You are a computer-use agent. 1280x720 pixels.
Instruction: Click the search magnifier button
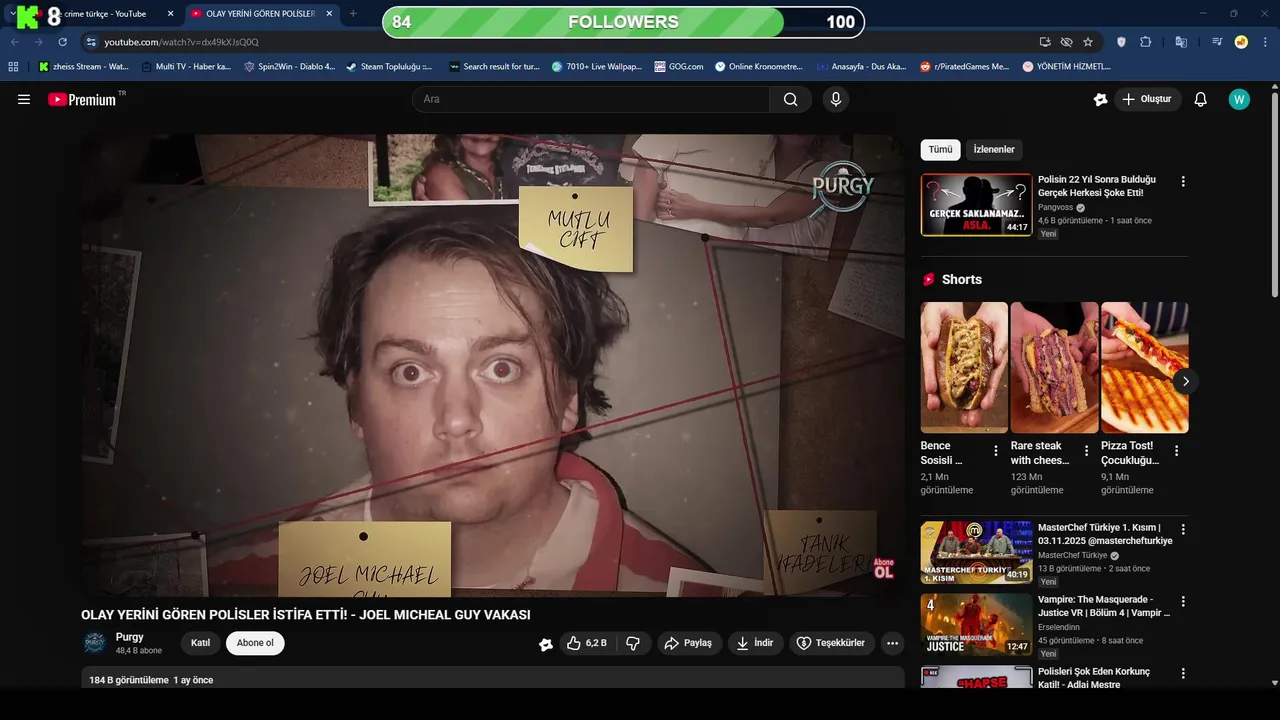pyautogui.click(x=791, y=99)
